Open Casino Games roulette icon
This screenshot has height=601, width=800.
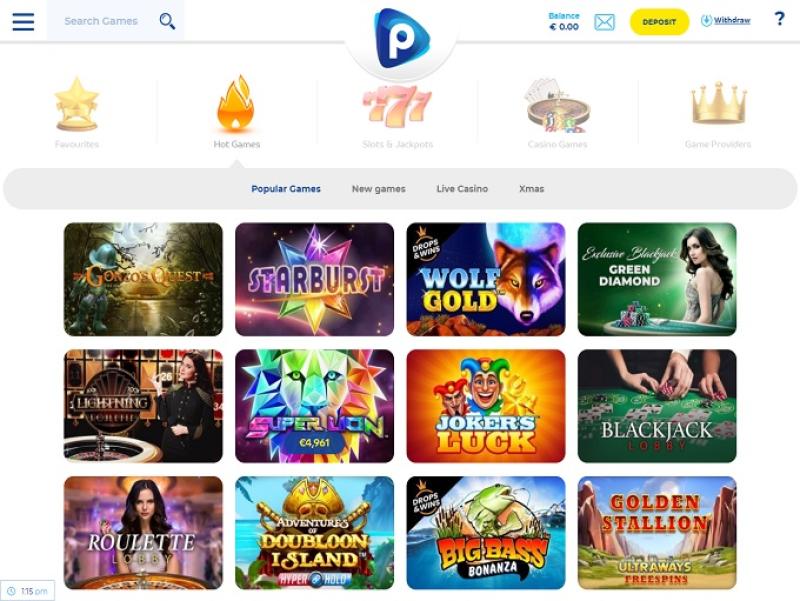click(558, 105)
